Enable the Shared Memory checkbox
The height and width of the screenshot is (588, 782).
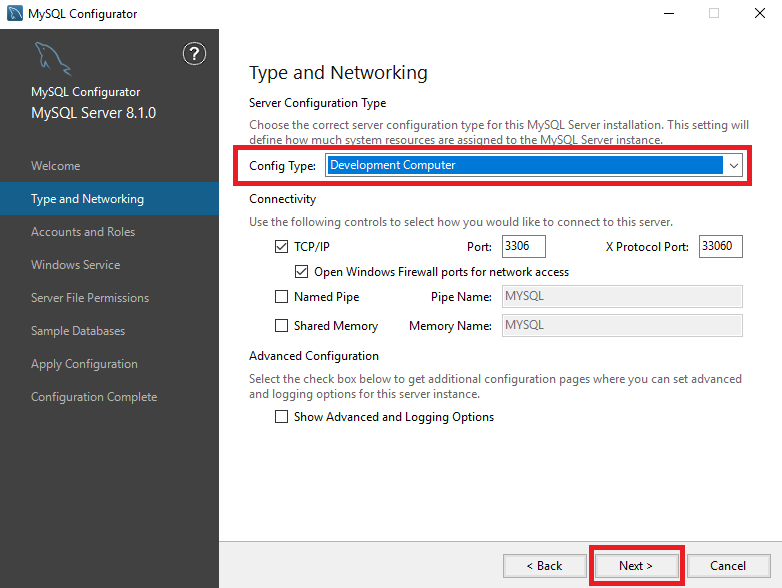click(281, 326)
